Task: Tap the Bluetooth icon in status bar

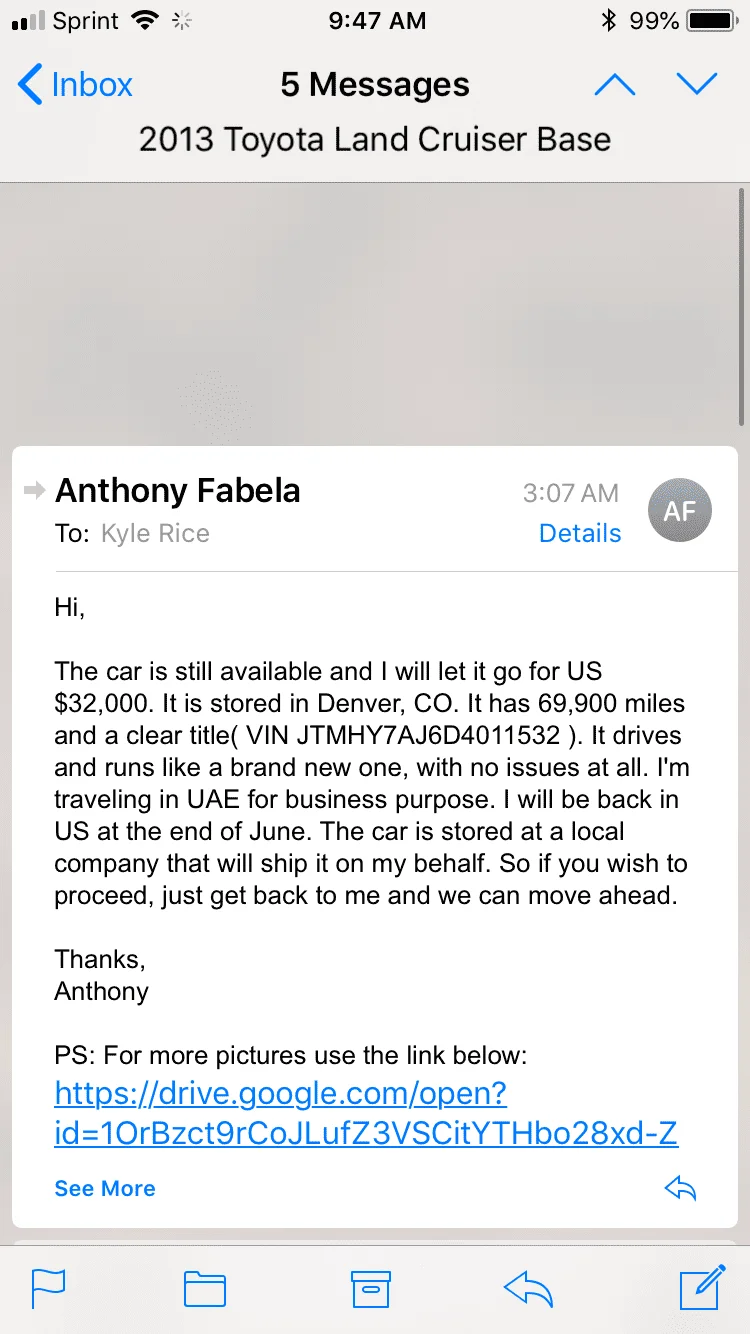Action: 608,20
